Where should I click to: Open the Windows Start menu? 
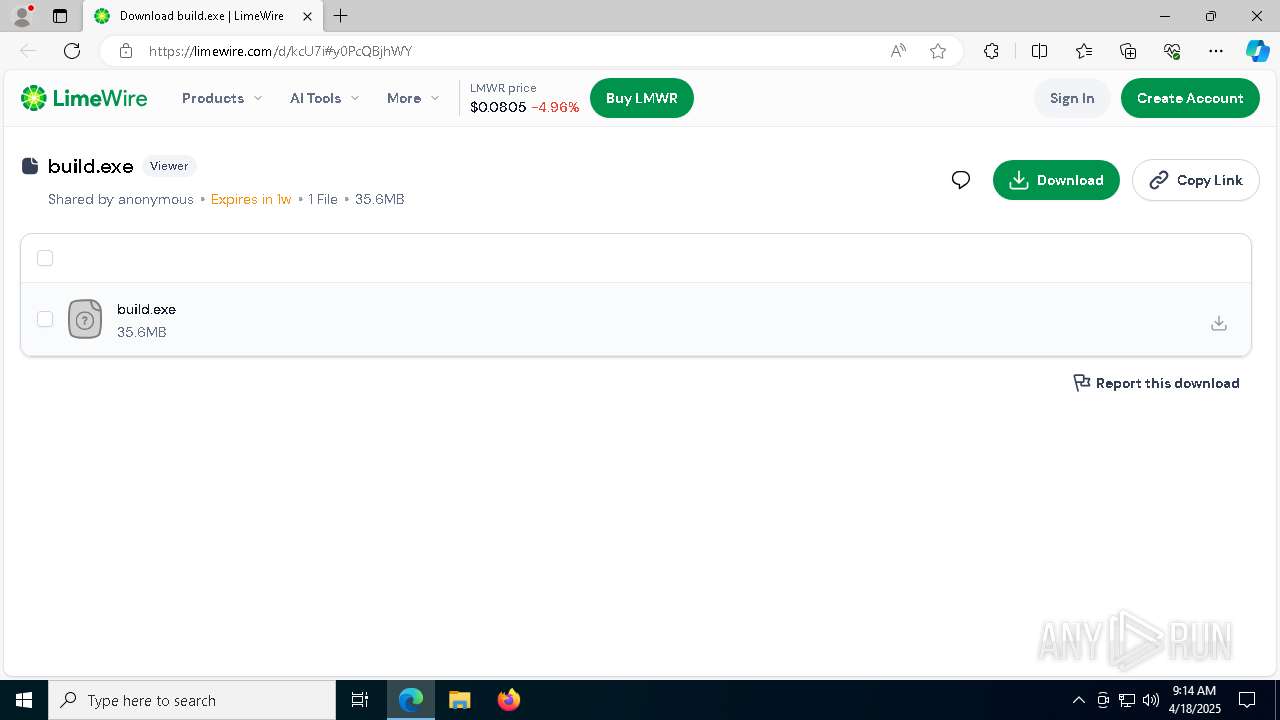(x=24, y=700)
